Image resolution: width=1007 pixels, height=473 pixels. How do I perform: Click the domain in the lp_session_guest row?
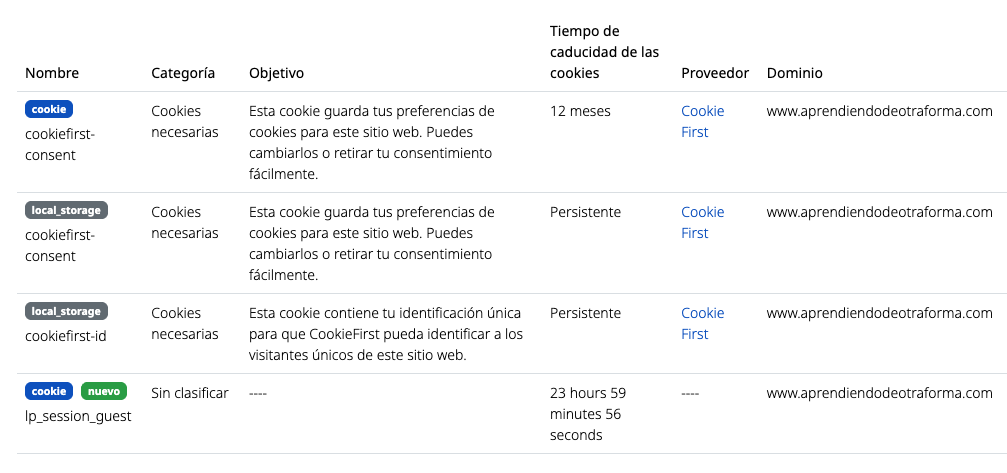click(x=879, y=393)
